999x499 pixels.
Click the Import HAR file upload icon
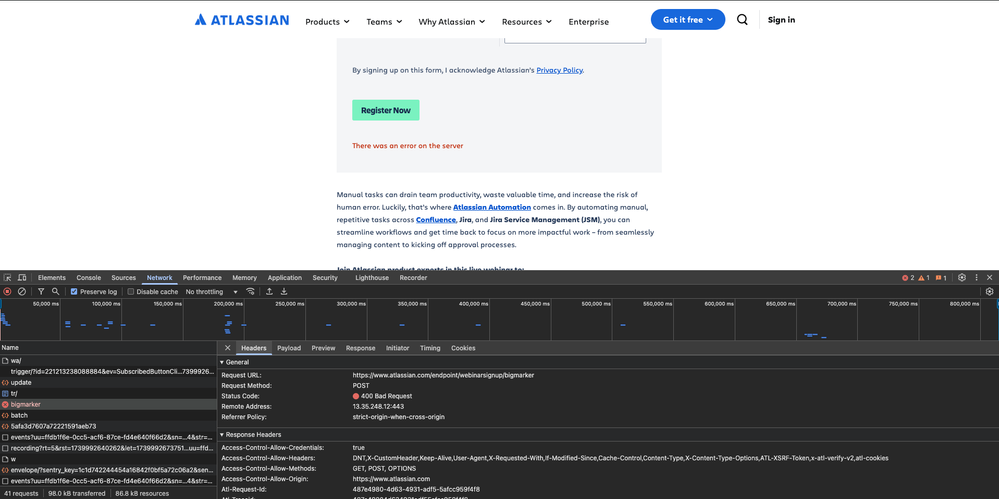270,291
